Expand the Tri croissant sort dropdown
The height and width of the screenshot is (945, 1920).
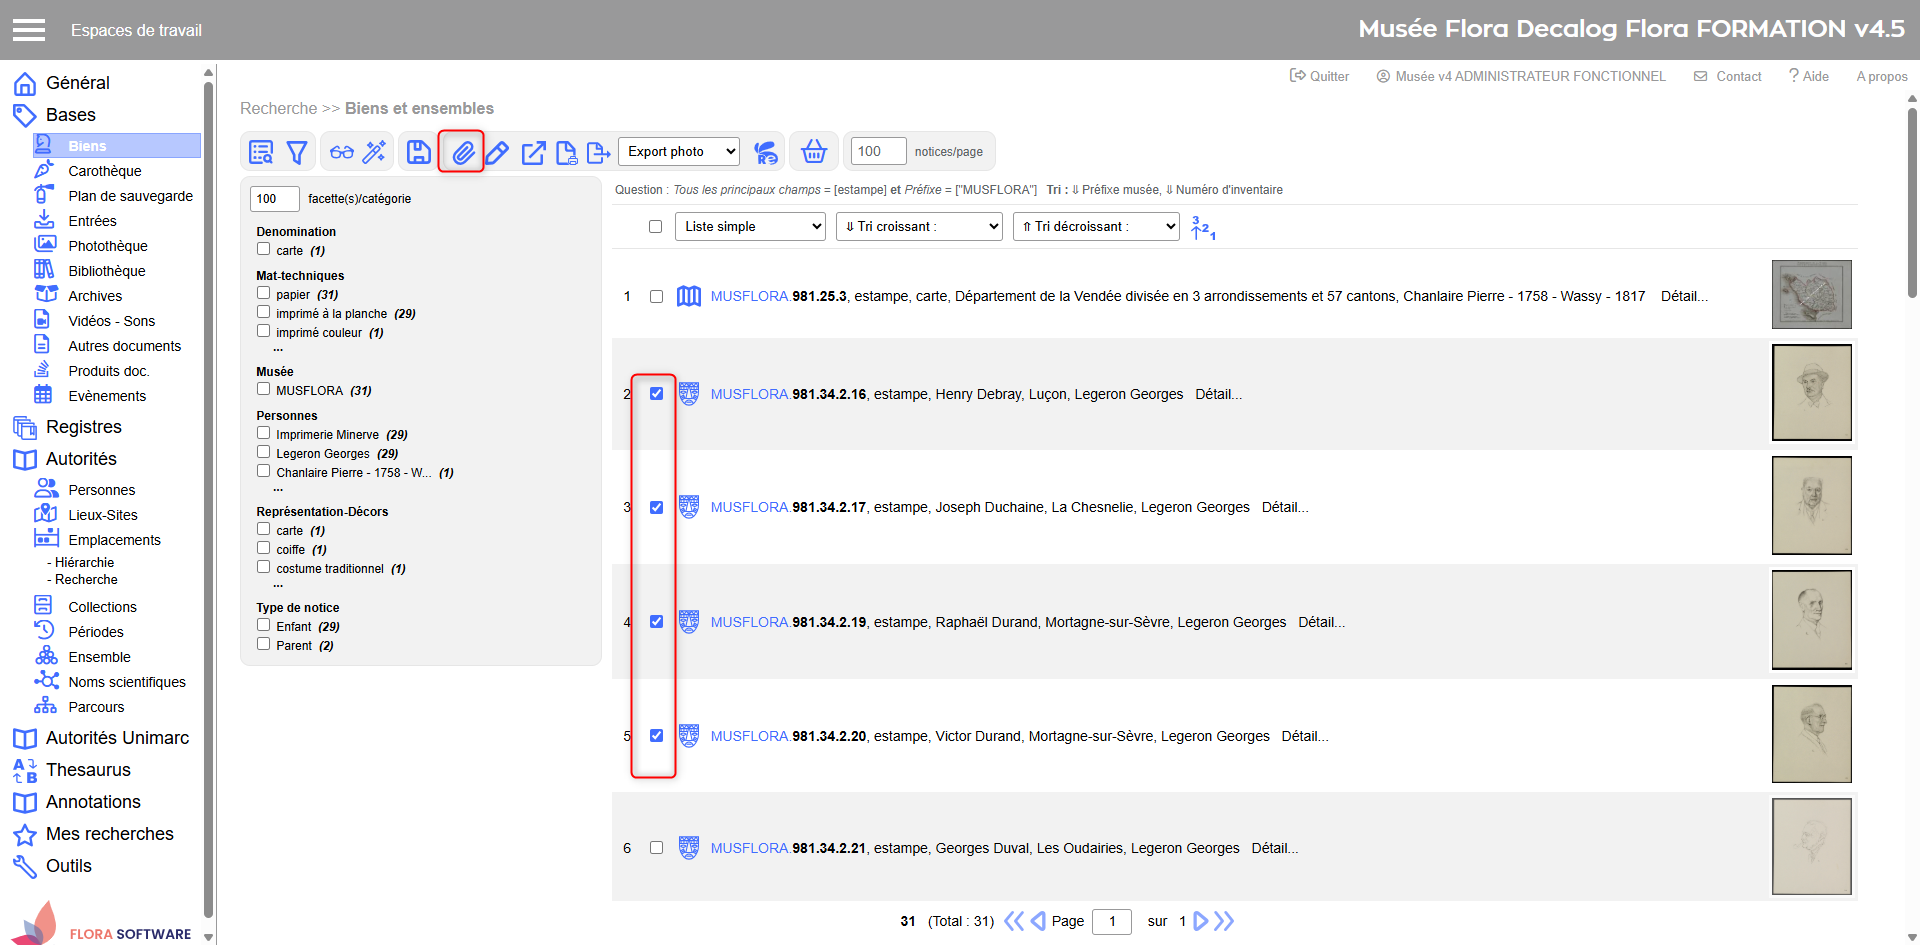[x=919, y=227]
